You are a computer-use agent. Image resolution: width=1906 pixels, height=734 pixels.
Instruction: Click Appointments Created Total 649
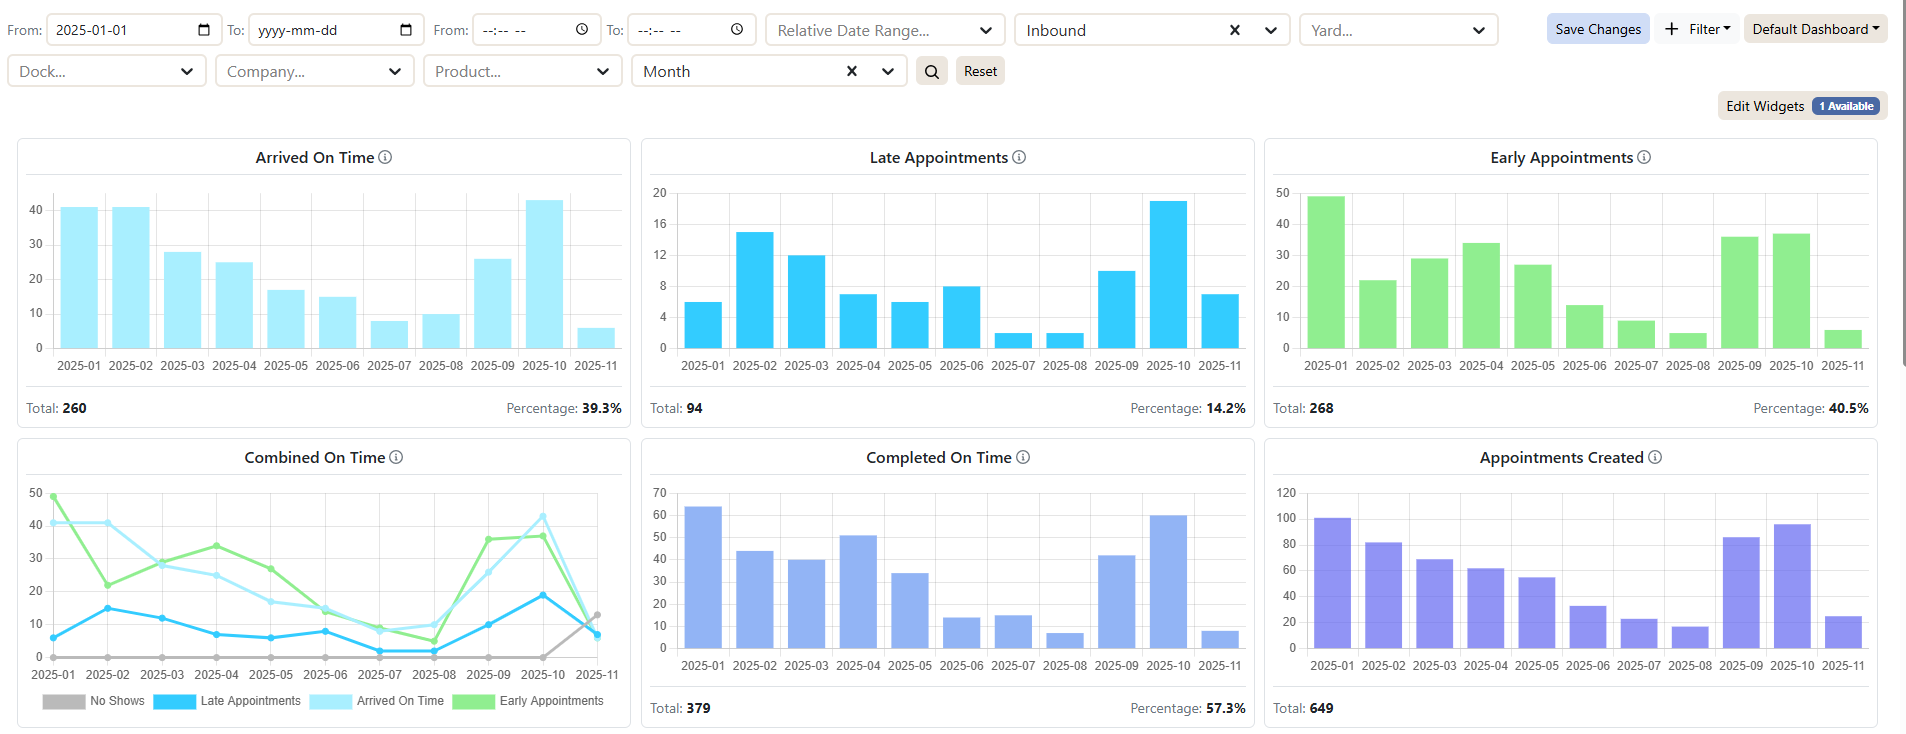1303,708
